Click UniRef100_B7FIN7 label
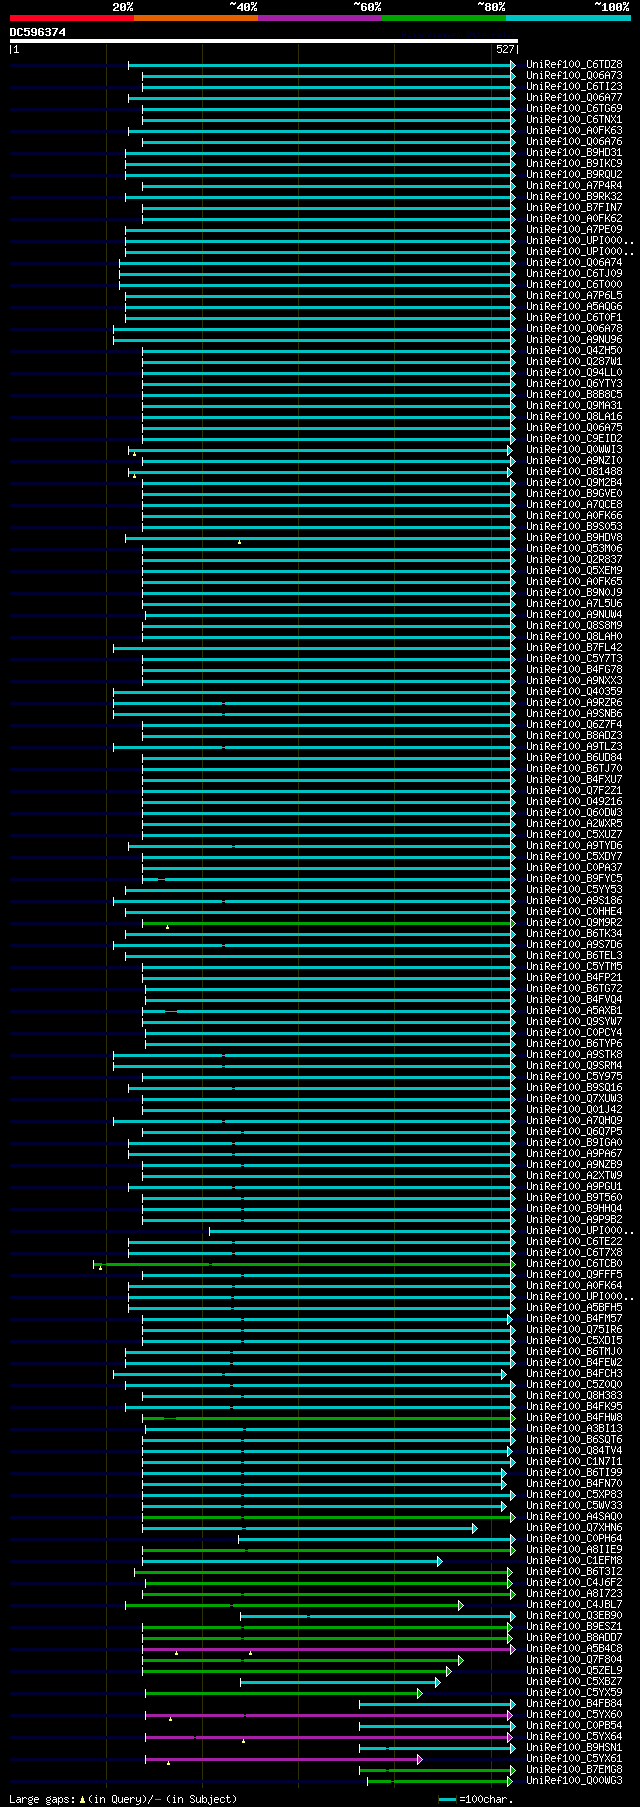 click(574, 207)
